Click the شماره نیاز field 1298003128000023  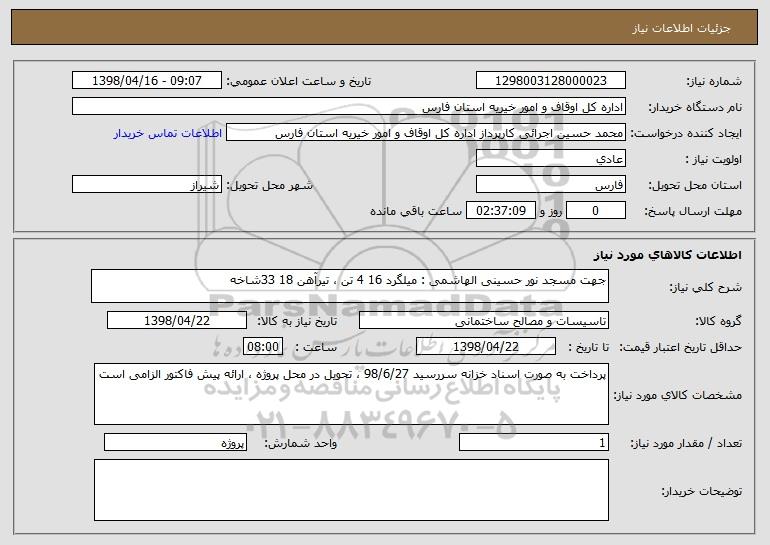(550, 81)
